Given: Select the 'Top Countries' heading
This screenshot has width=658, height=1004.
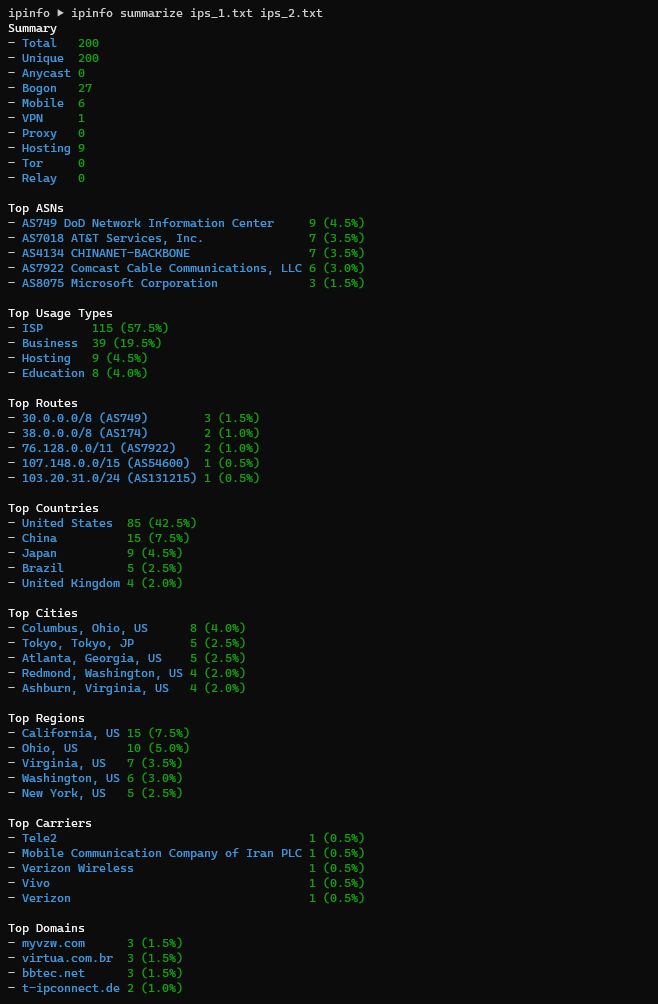Looking at the screenshot, I should (53, 508).
